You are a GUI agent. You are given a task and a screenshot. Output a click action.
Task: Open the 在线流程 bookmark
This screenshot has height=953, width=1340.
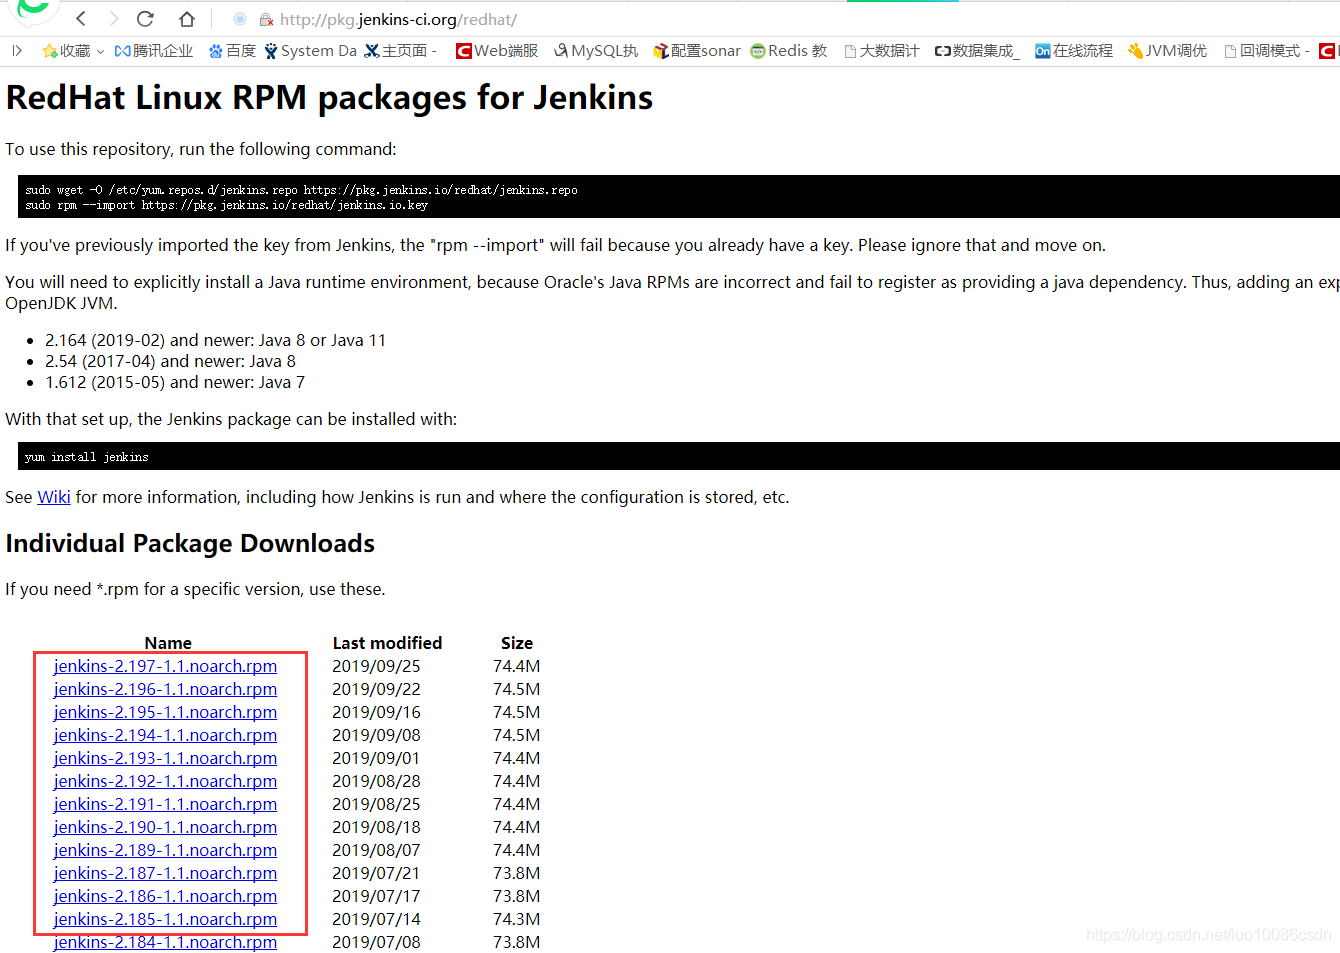coord(1074,51)
